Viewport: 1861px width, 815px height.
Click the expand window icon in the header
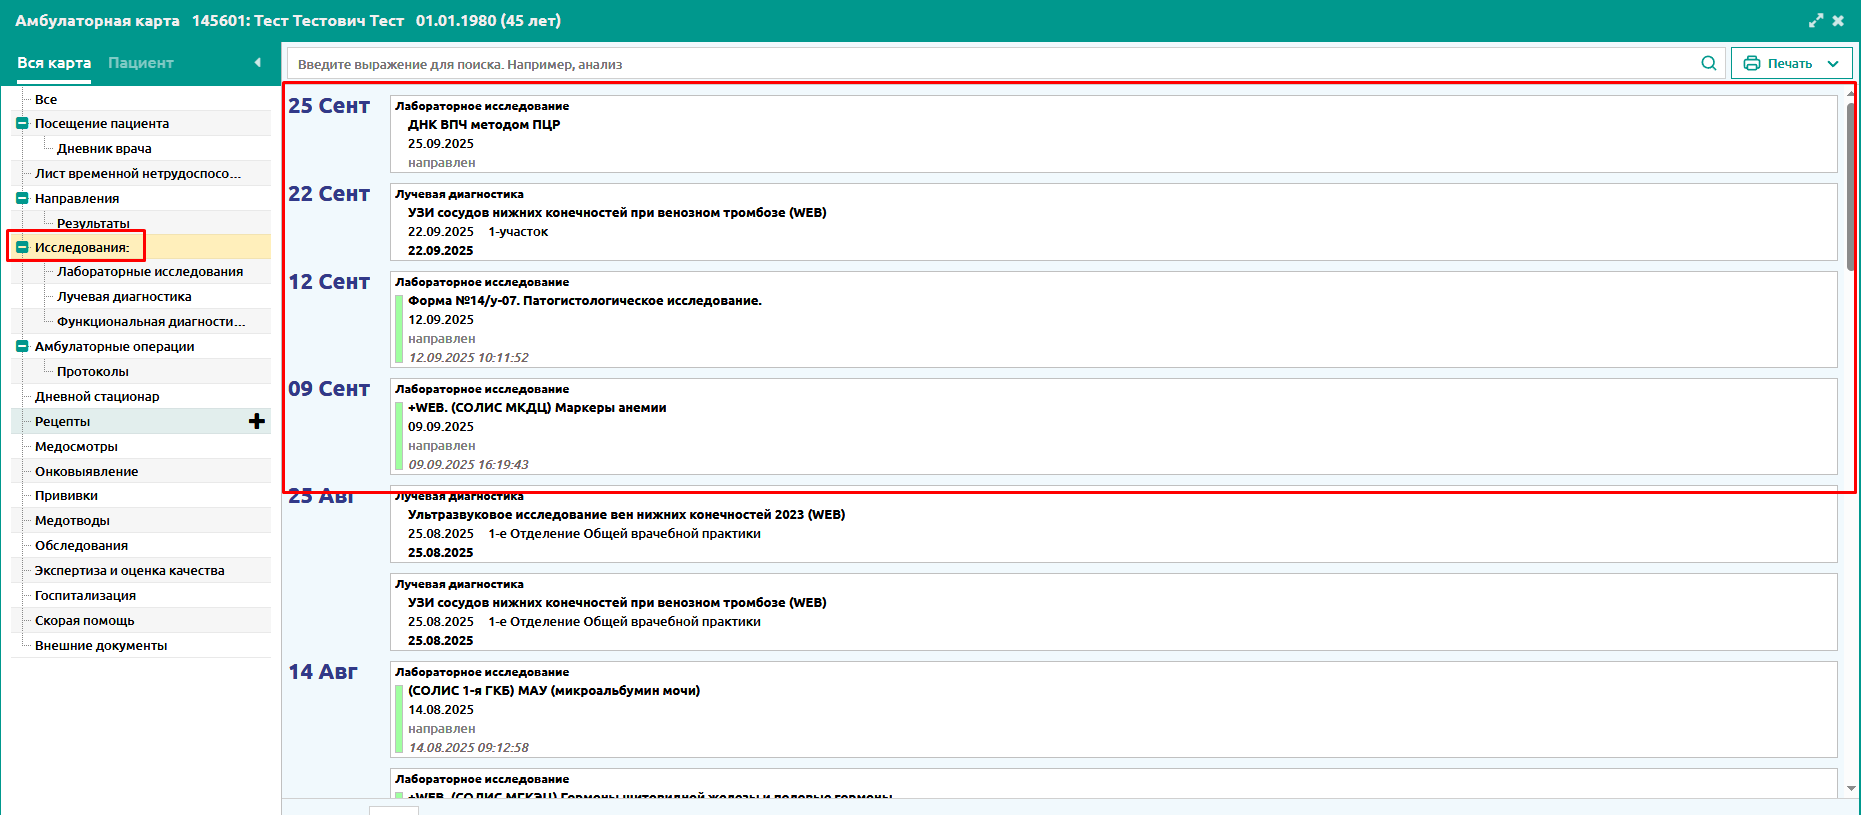coord(1815,20)
